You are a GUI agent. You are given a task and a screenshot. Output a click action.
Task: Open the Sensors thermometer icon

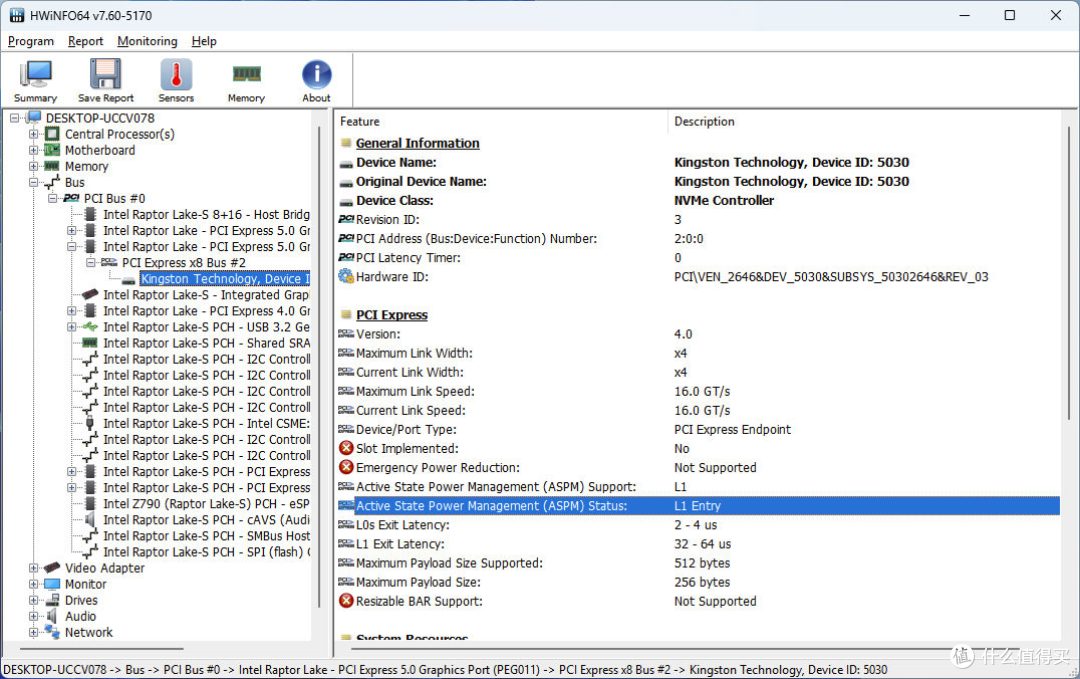pos(176,75)
